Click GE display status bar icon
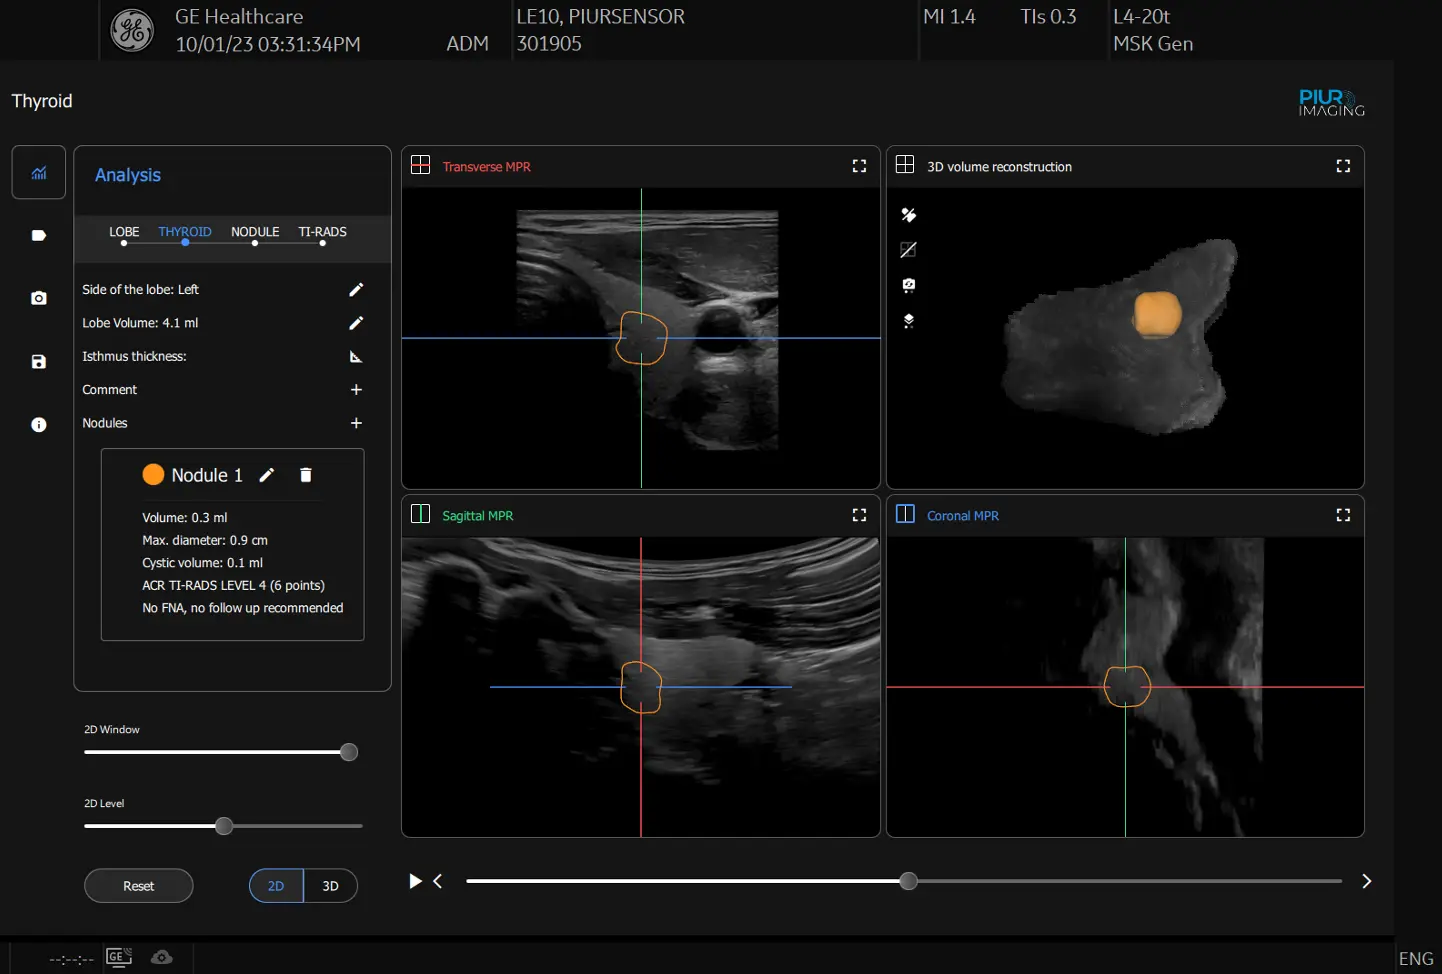Screen dimensions: 1442x974 119,957
